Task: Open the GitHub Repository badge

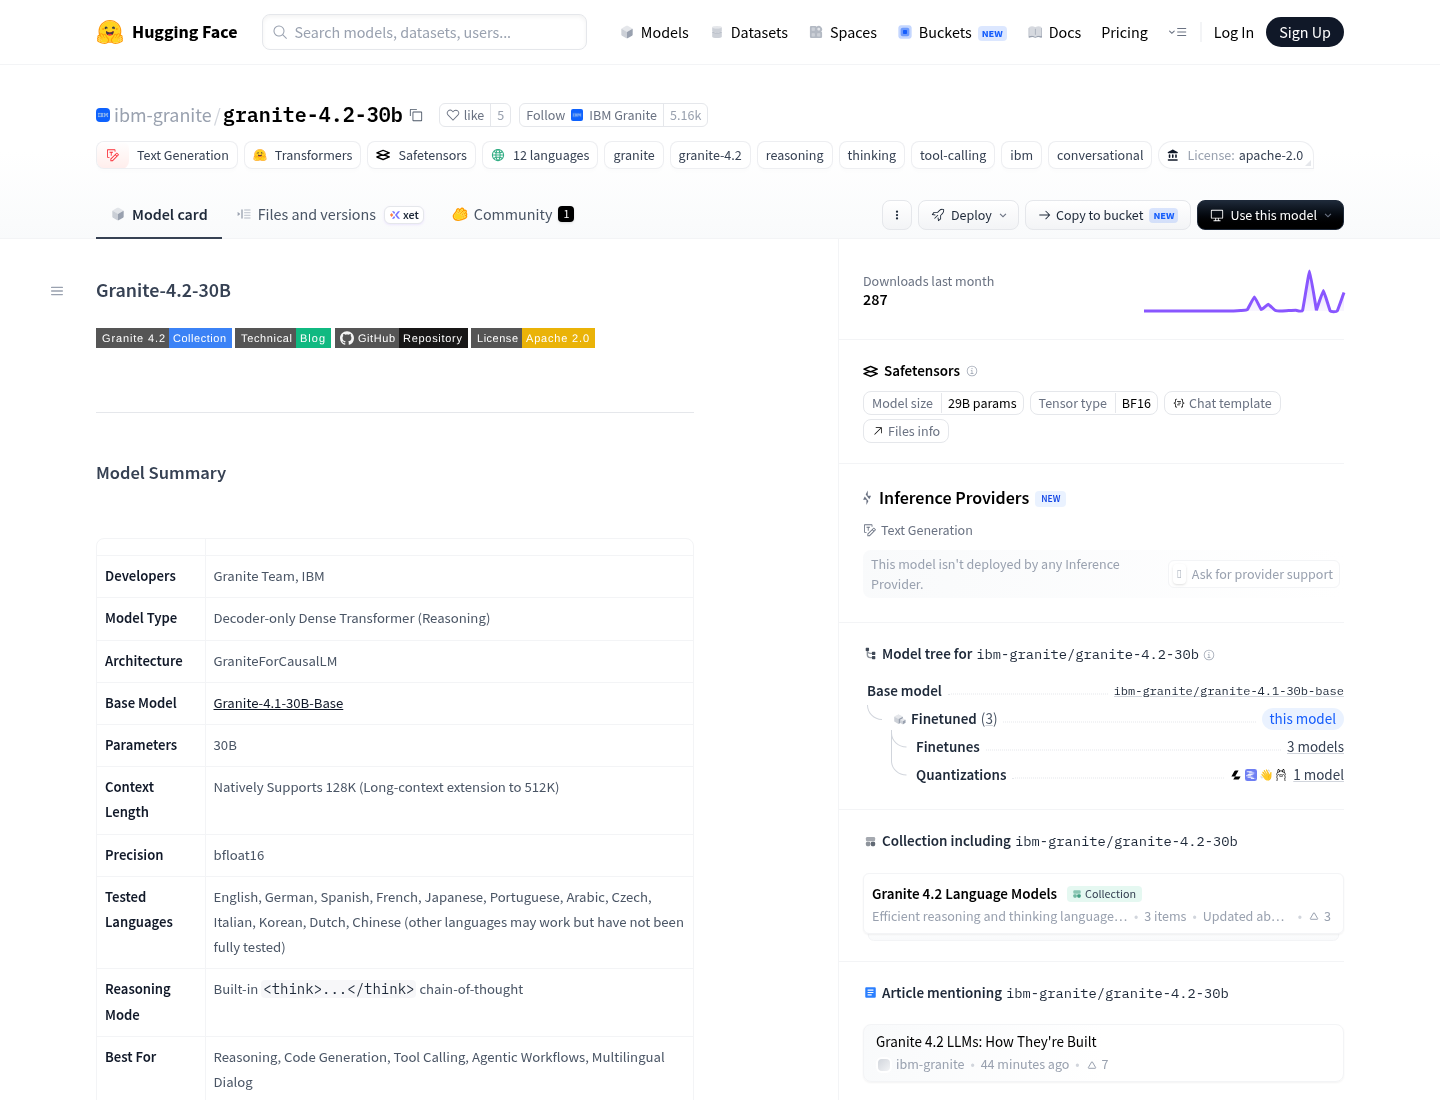Action: point(401,338)
